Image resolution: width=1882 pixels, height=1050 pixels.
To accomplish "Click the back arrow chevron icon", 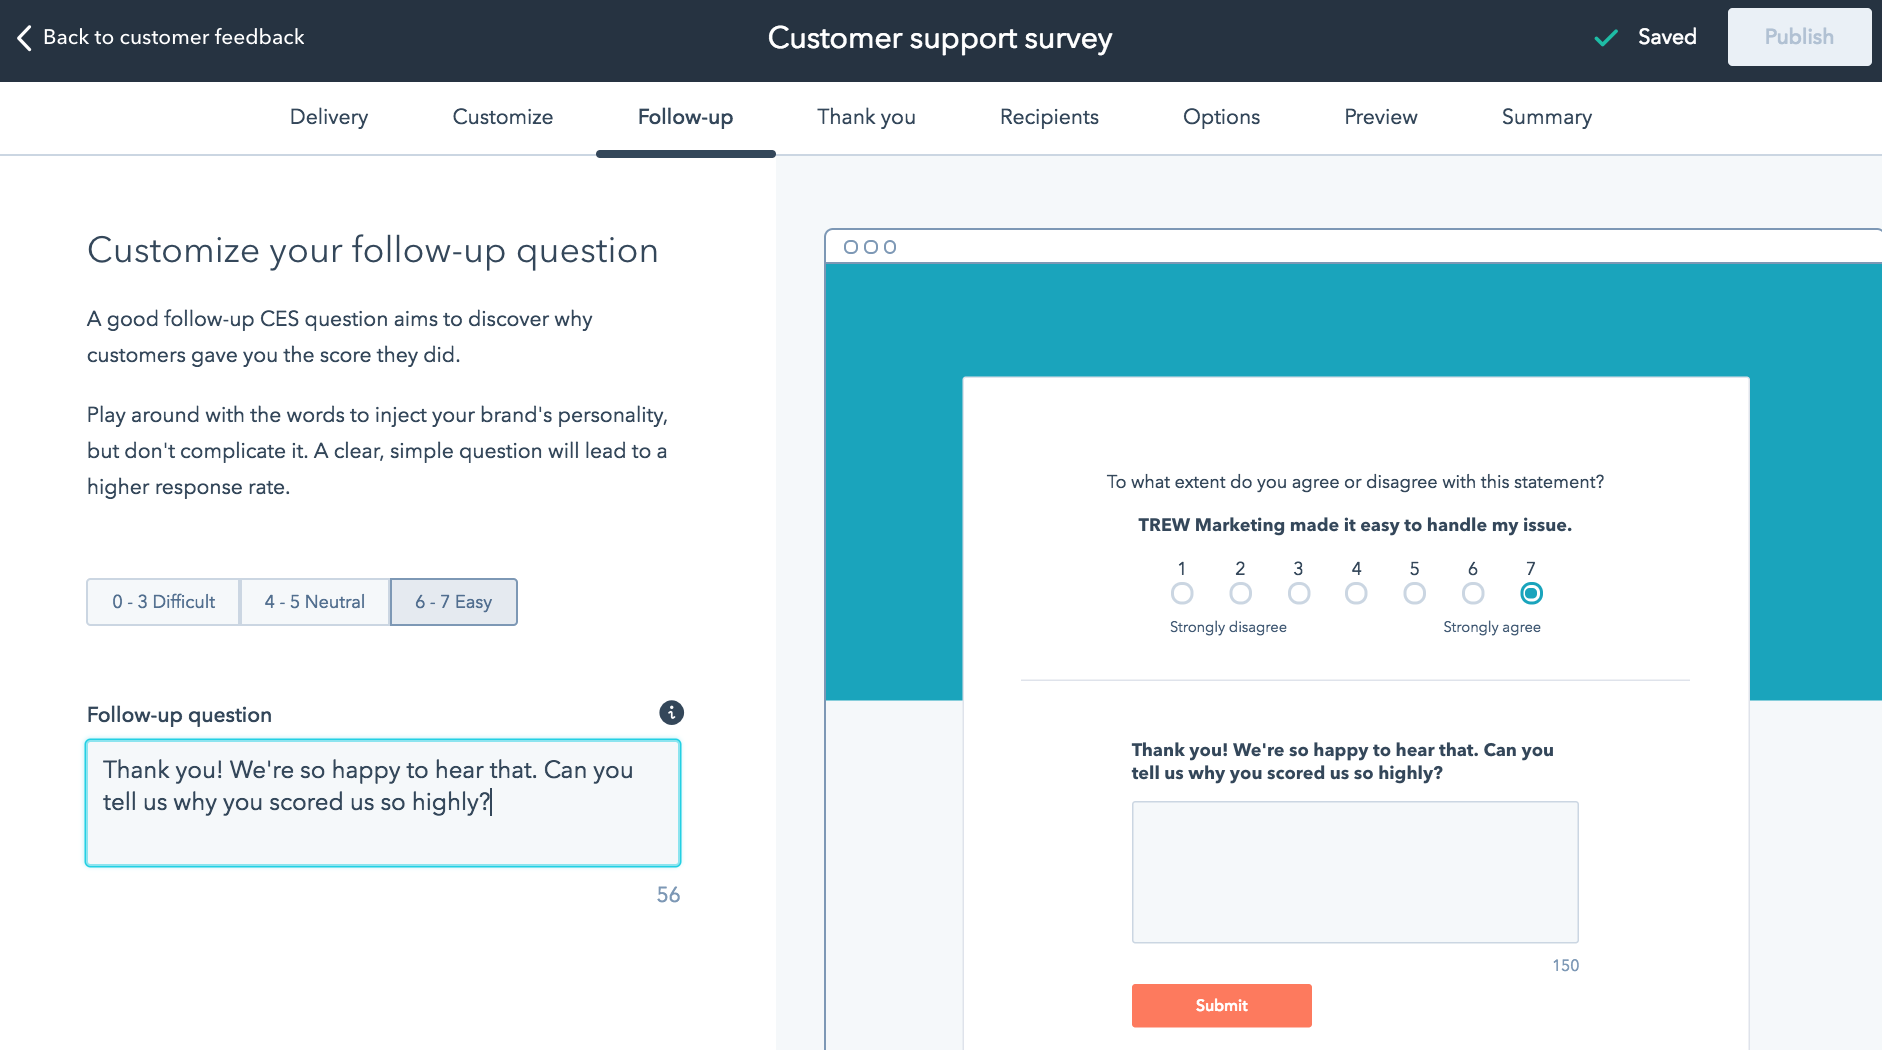I will coord(25,38).
